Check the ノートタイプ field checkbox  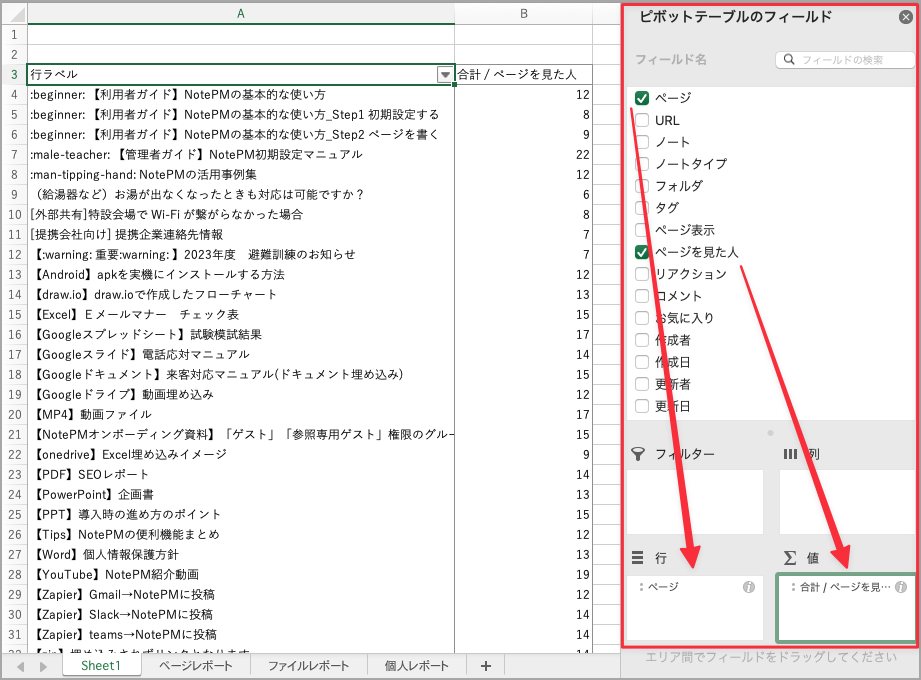642,164
